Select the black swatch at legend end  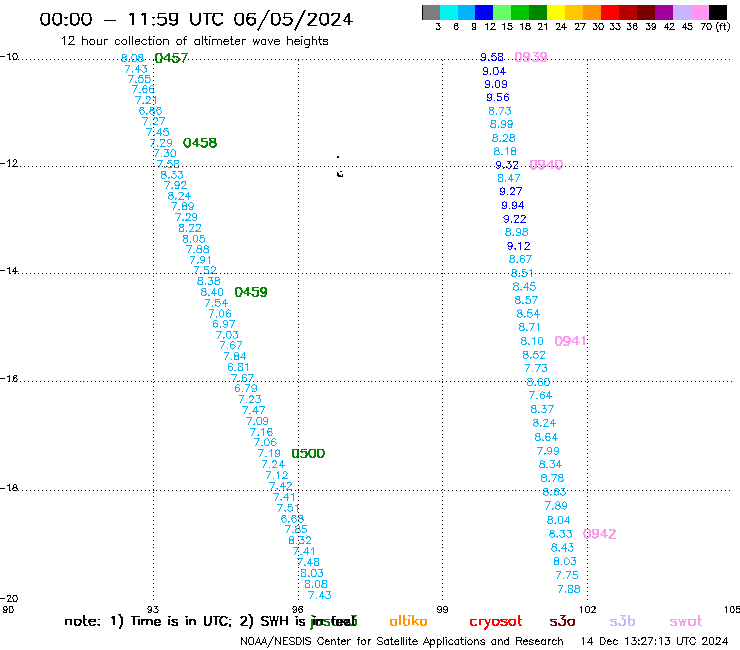click(718, 12)
